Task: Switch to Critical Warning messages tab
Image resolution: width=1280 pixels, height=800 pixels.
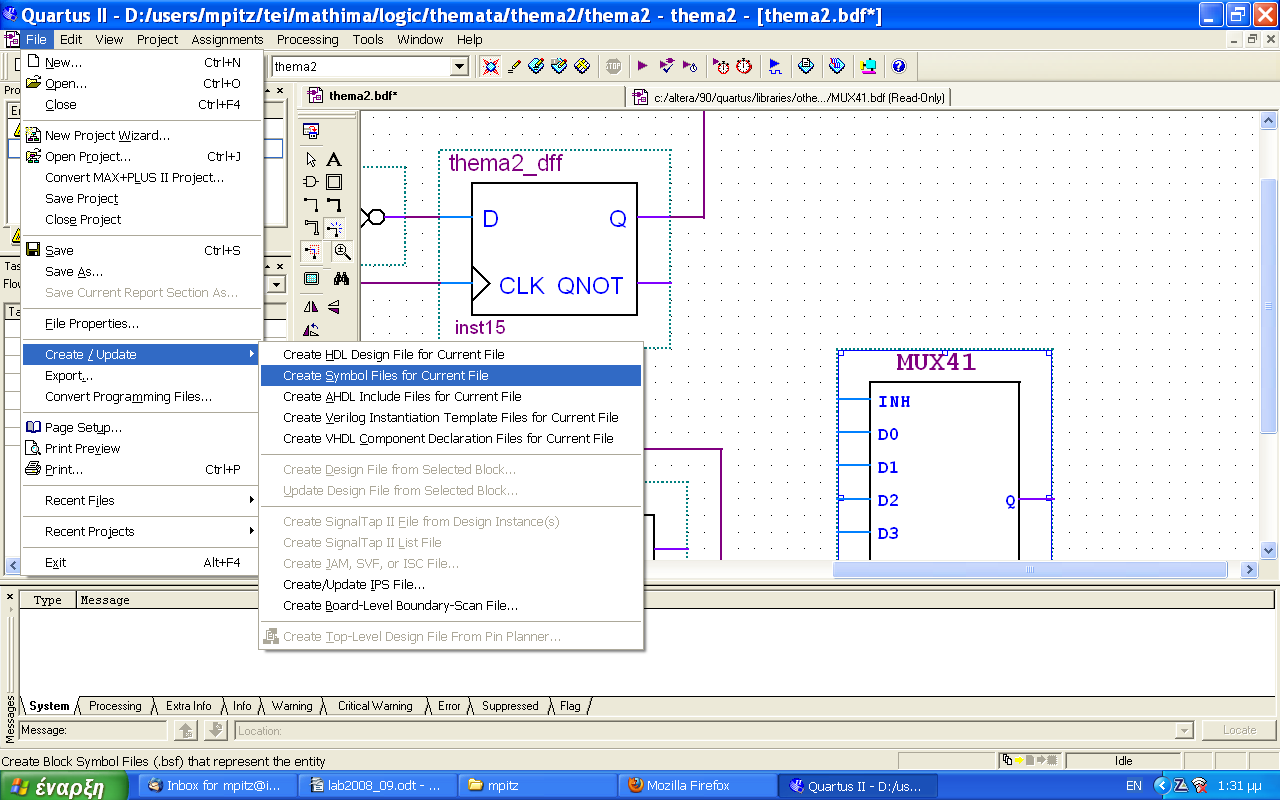Action: (374, 706)
